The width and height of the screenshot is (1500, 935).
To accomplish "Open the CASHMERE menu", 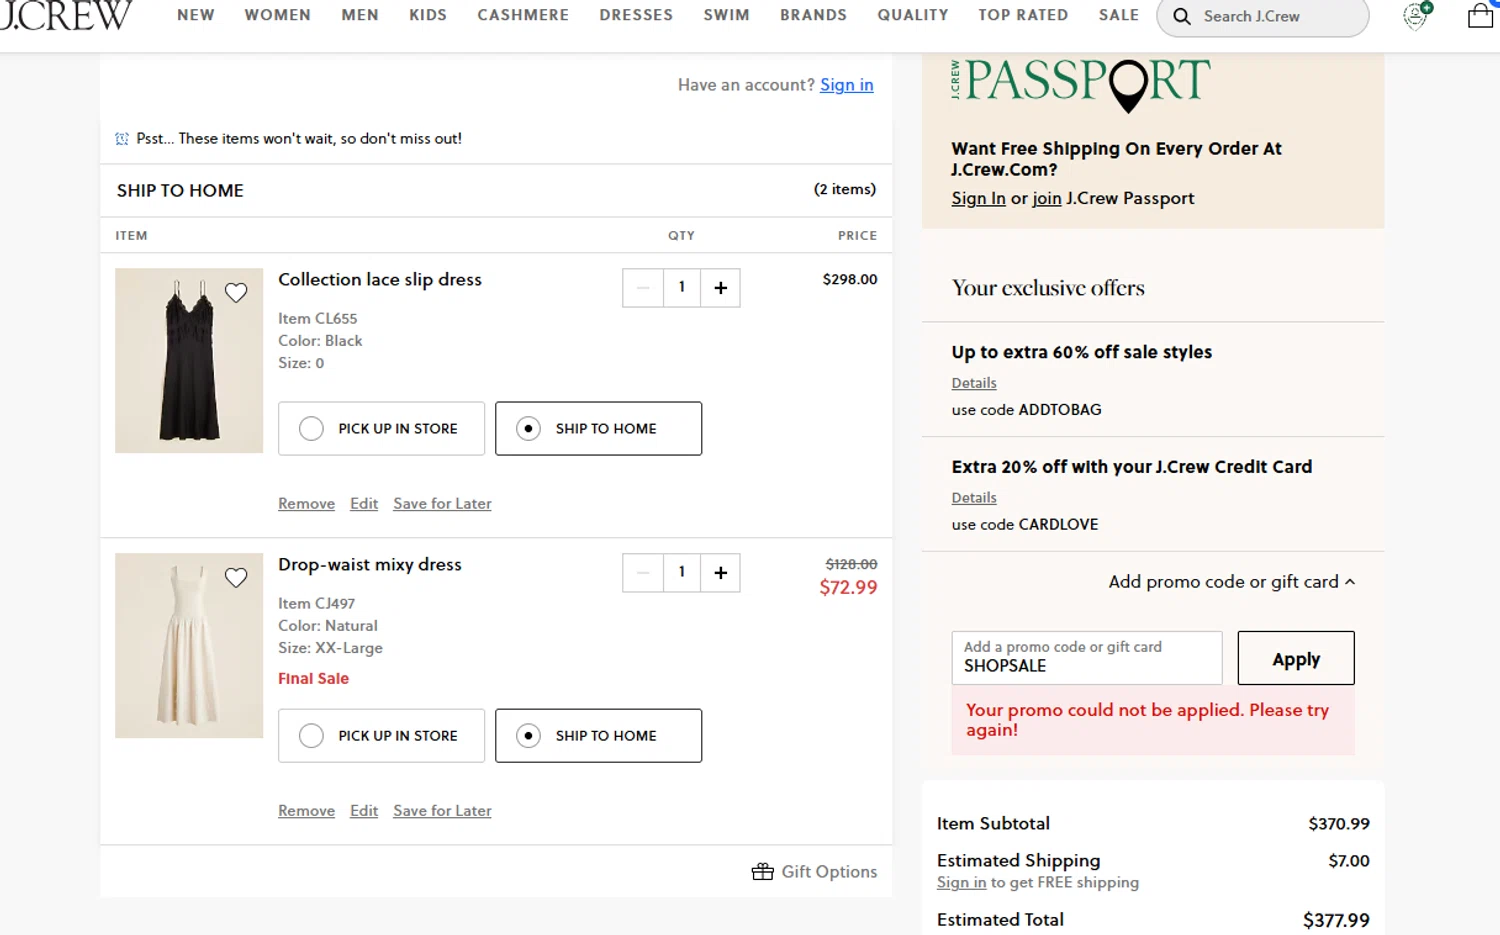I will tap(523, 15).
